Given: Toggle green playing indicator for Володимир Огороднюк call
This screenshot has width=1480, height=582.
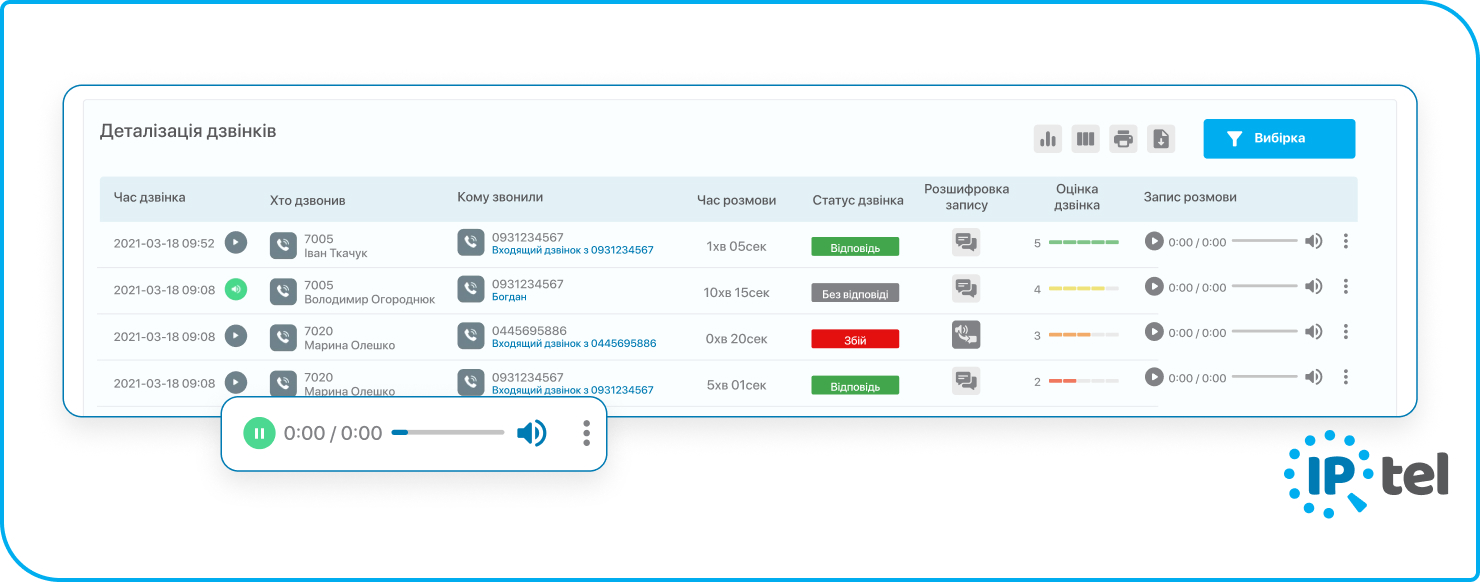Looking at the screenshot, I should 235,290.
